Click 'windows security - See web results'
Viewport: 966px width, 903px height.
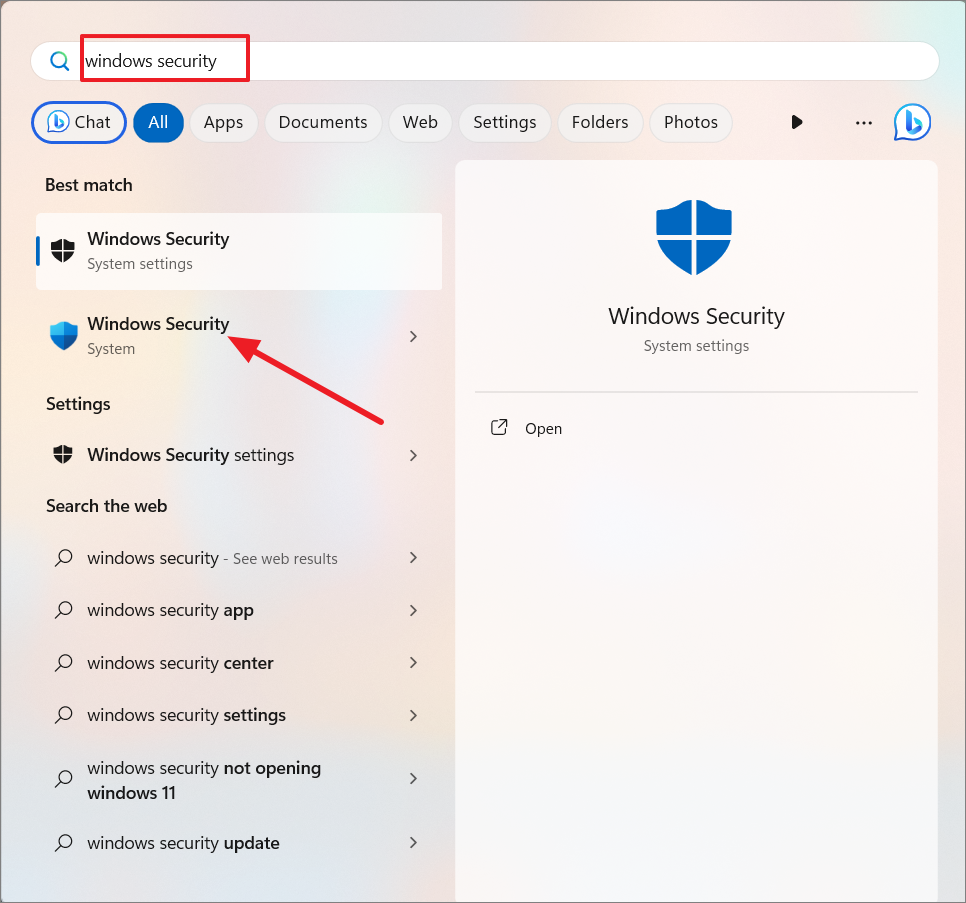[239, 558]
